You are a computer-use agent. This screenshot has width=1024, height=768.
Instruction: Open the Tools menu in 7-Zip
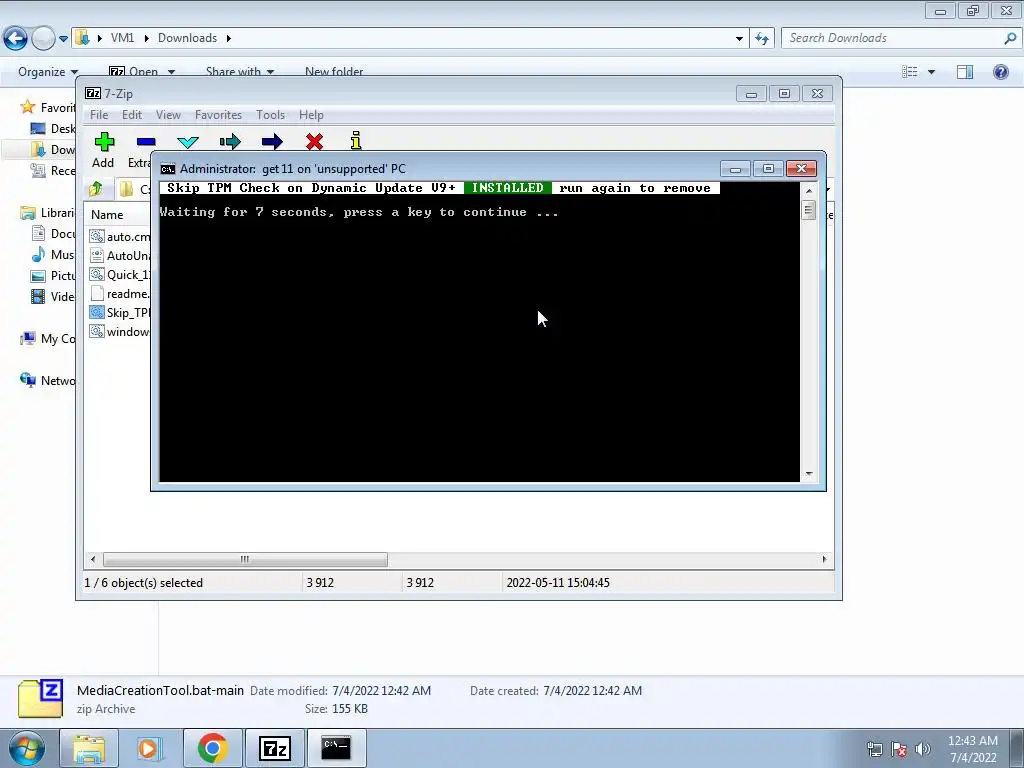(x=270, y=115)
